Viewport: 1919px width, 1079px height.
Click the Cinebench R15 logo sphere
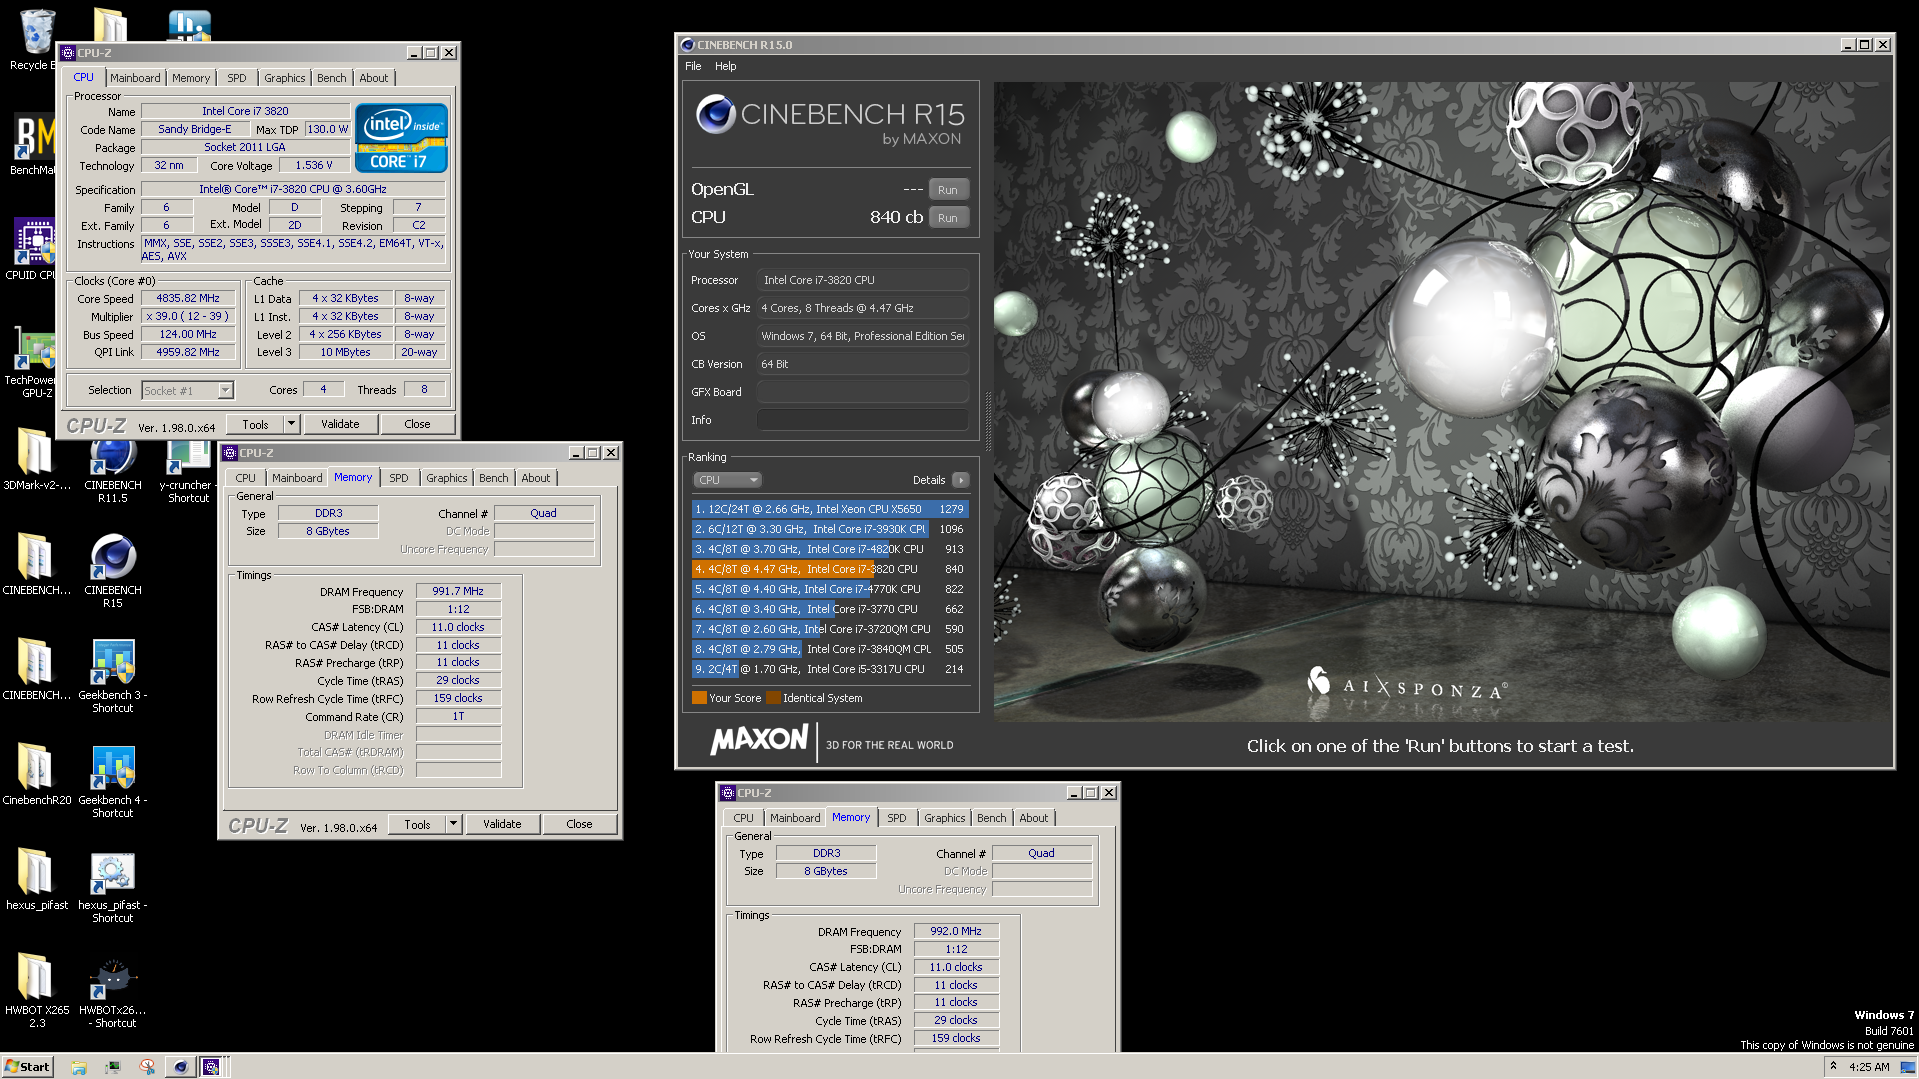[716, 114]
